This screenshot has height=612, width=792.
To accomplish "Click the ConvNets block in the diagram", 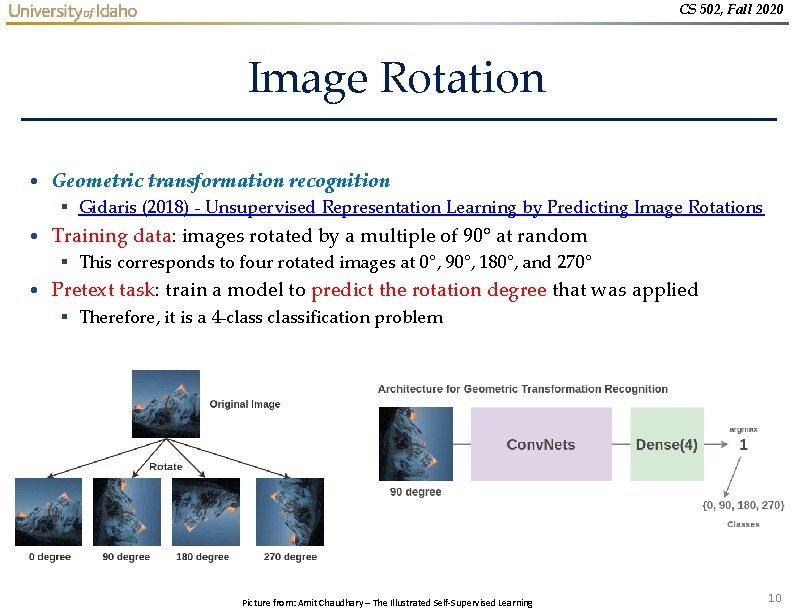I will coord(541,444).
